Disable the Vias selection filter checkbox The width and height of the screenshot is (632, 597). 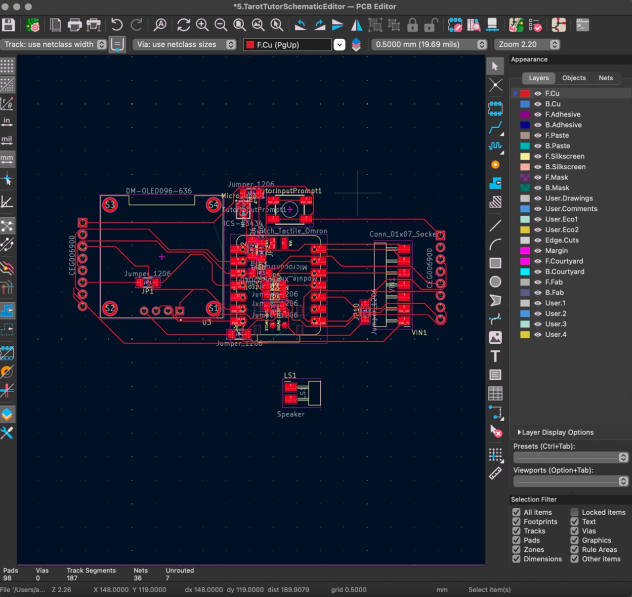(575, 531)
